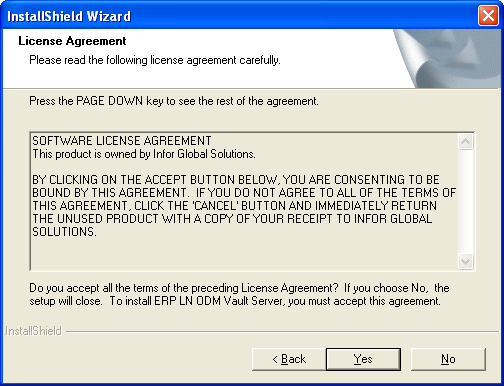Screen dimensions: 504x386
Task: Click the InstallShield branding label
Action: (34, 331)
